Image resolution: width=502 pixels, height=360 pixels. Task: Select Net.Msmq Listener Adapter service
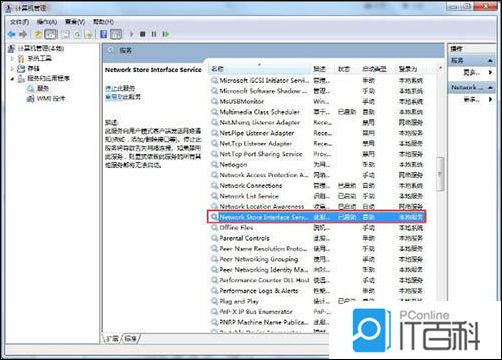(x=317, y=123)
